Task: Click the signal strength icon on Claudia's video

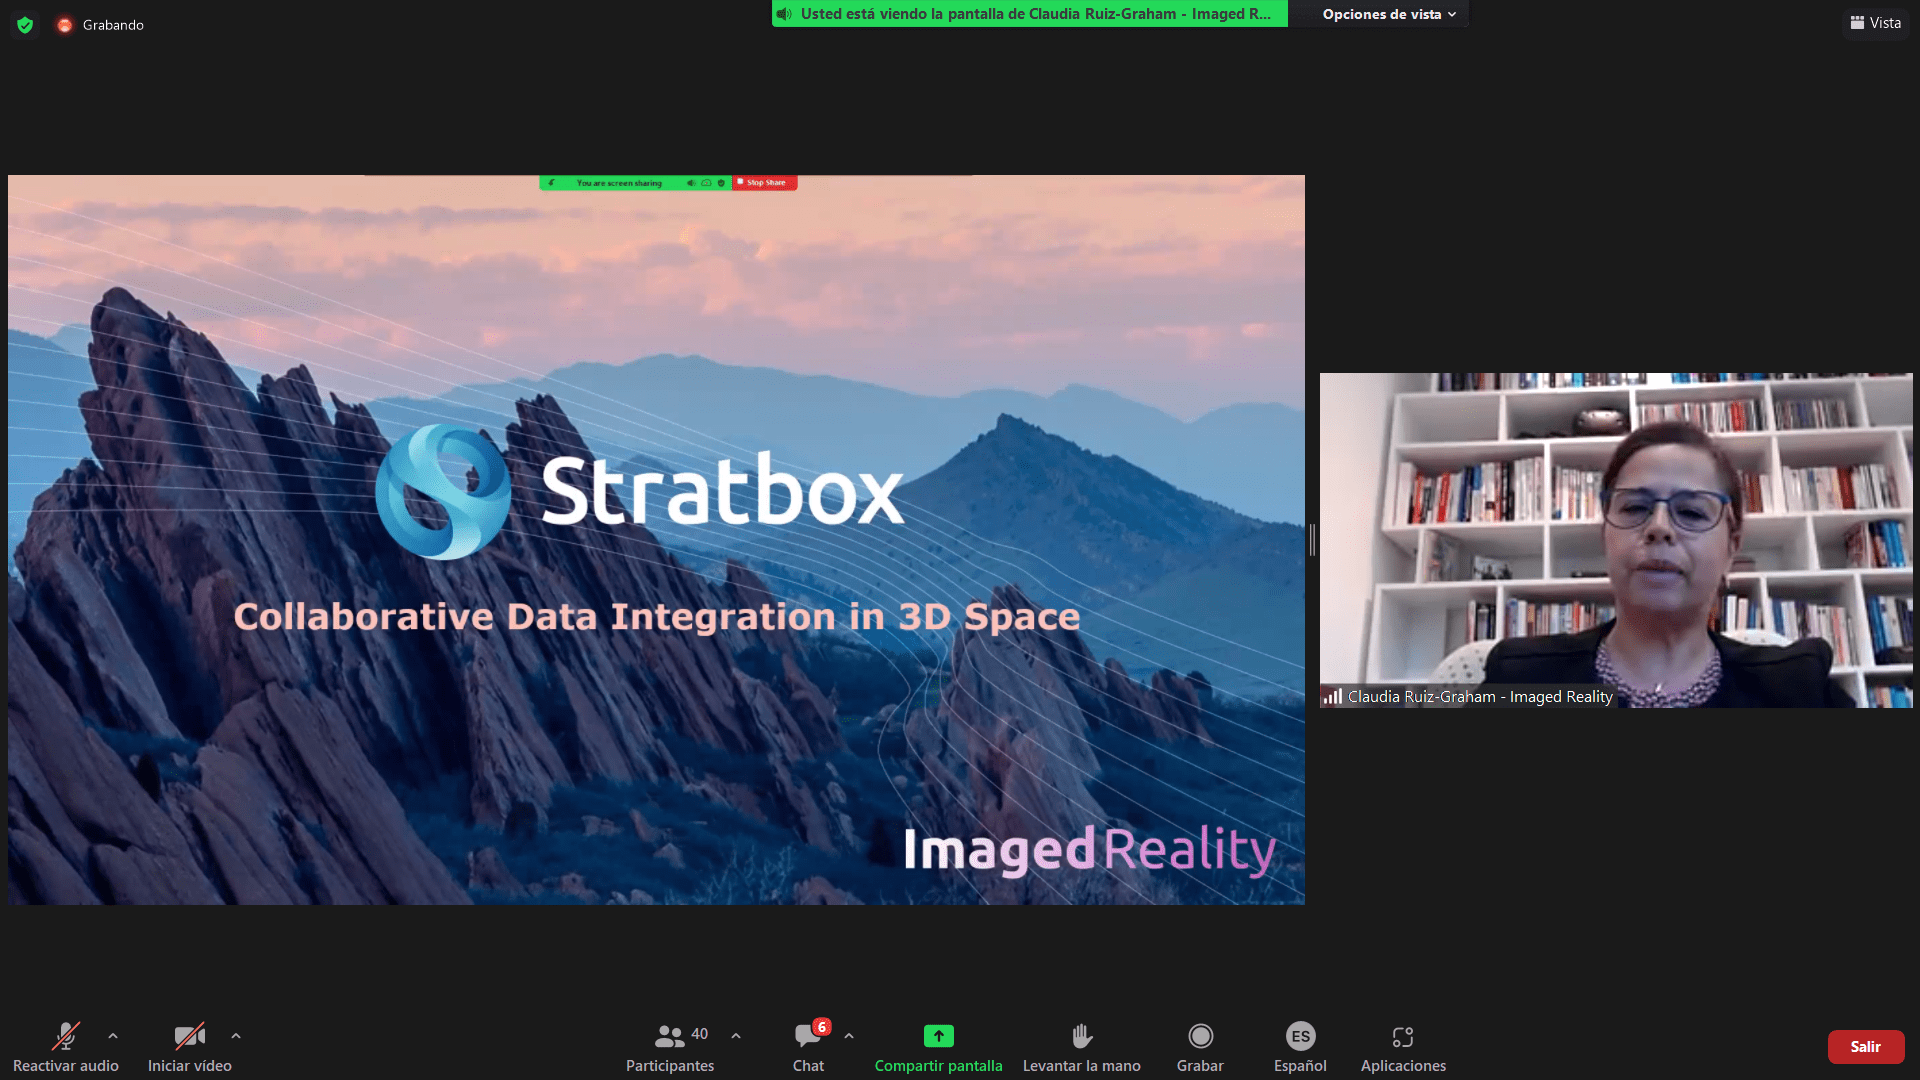Action: [1333, 697]
